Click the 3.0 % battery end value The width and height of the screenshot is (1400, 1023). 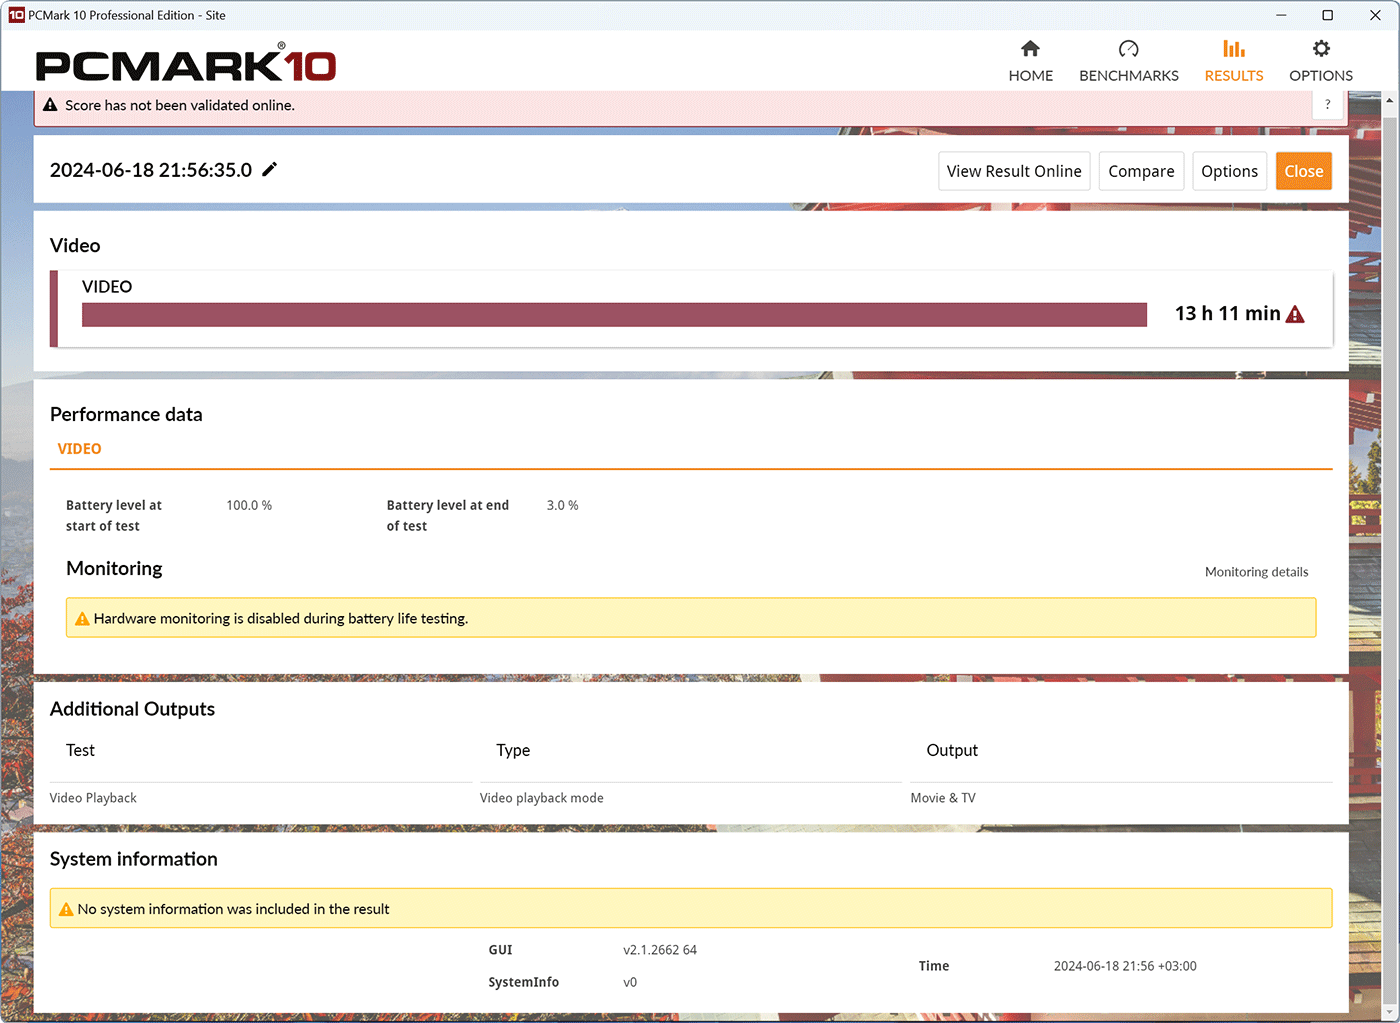[x=562, y=506]
